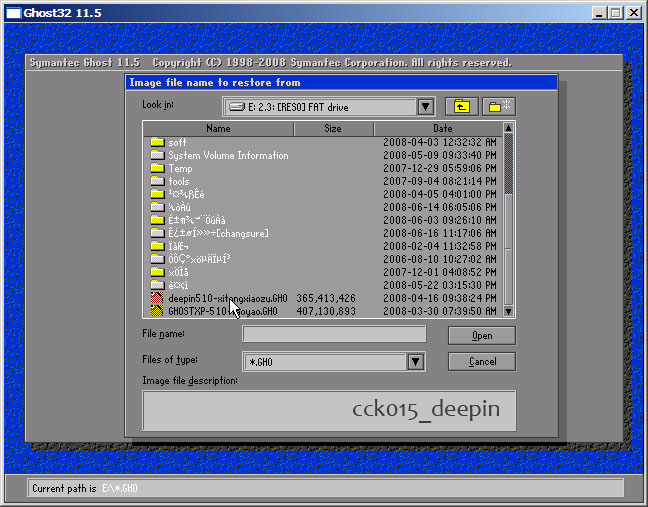Click the file list scrollbar up arrow
This screenshot has height=507, width=648.
tap(508, 128)
